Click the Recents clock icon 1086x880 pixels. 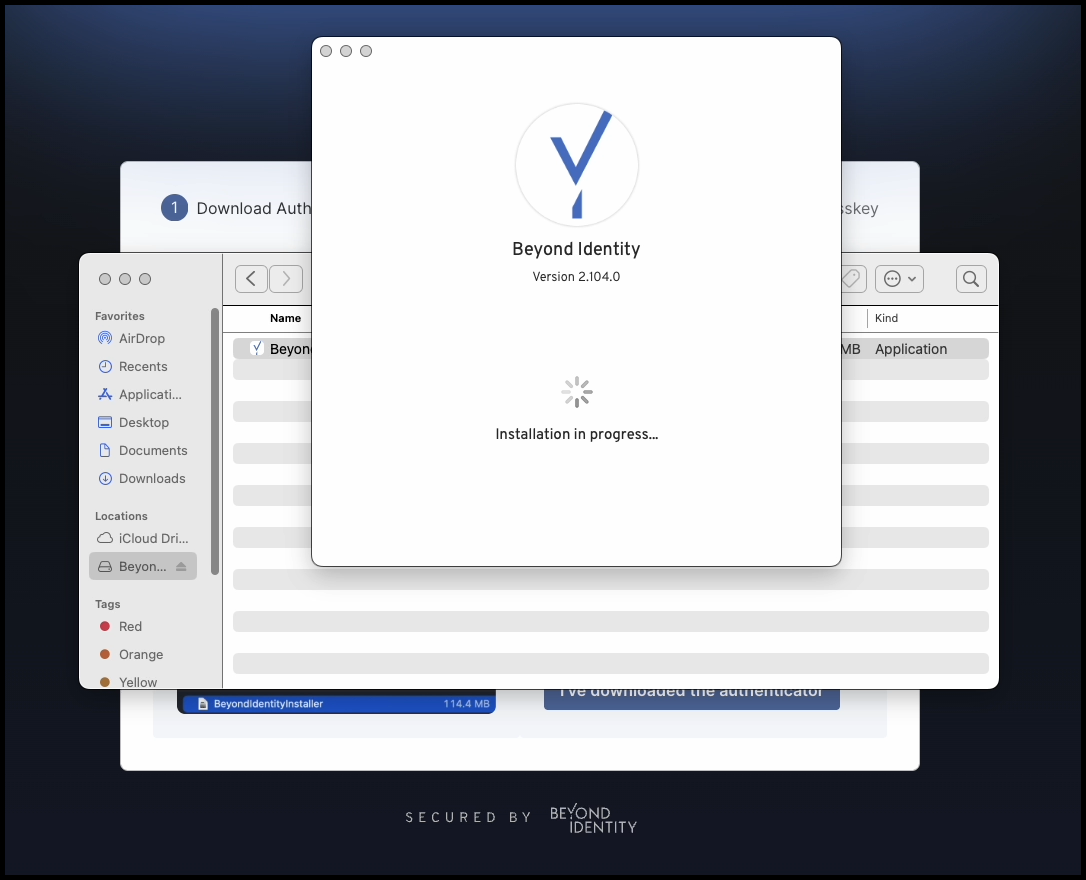105,366
